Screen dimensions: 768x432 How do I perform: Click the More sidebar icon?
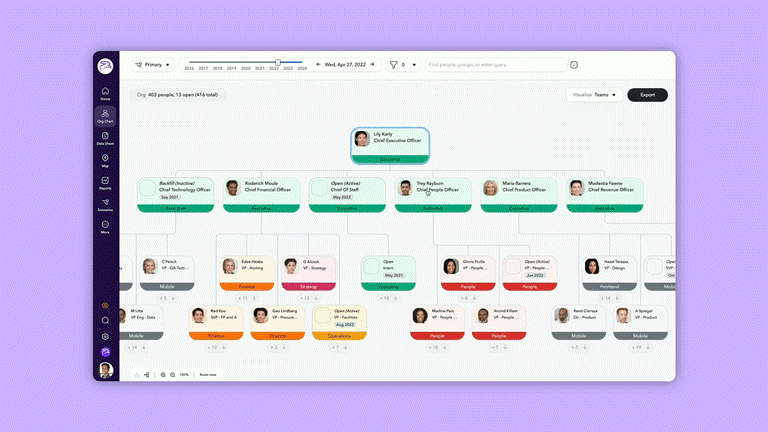pyautogui.click(x=105, y=227)
